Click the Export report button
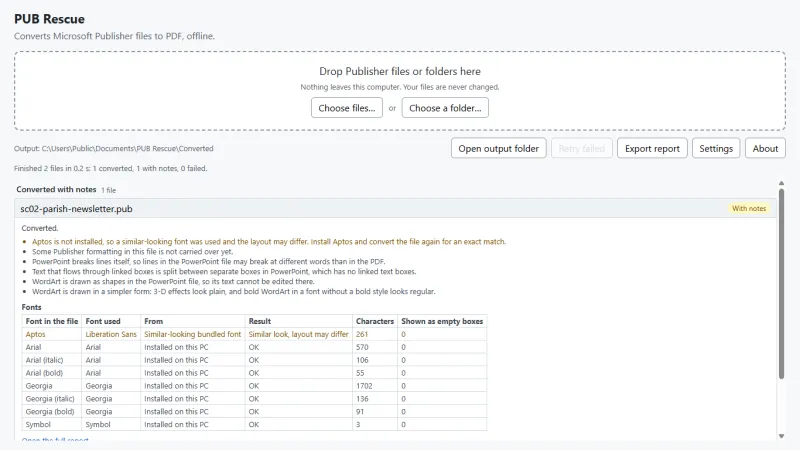 click(652, 148)
